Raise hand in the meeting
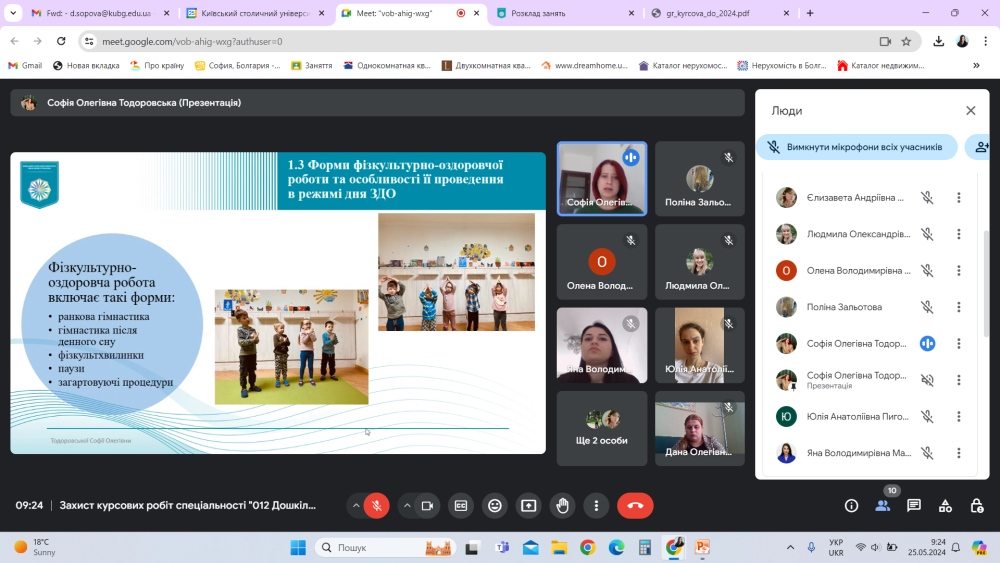Image resolution: width=1000 pixels, height=563 pixels. 563,506
